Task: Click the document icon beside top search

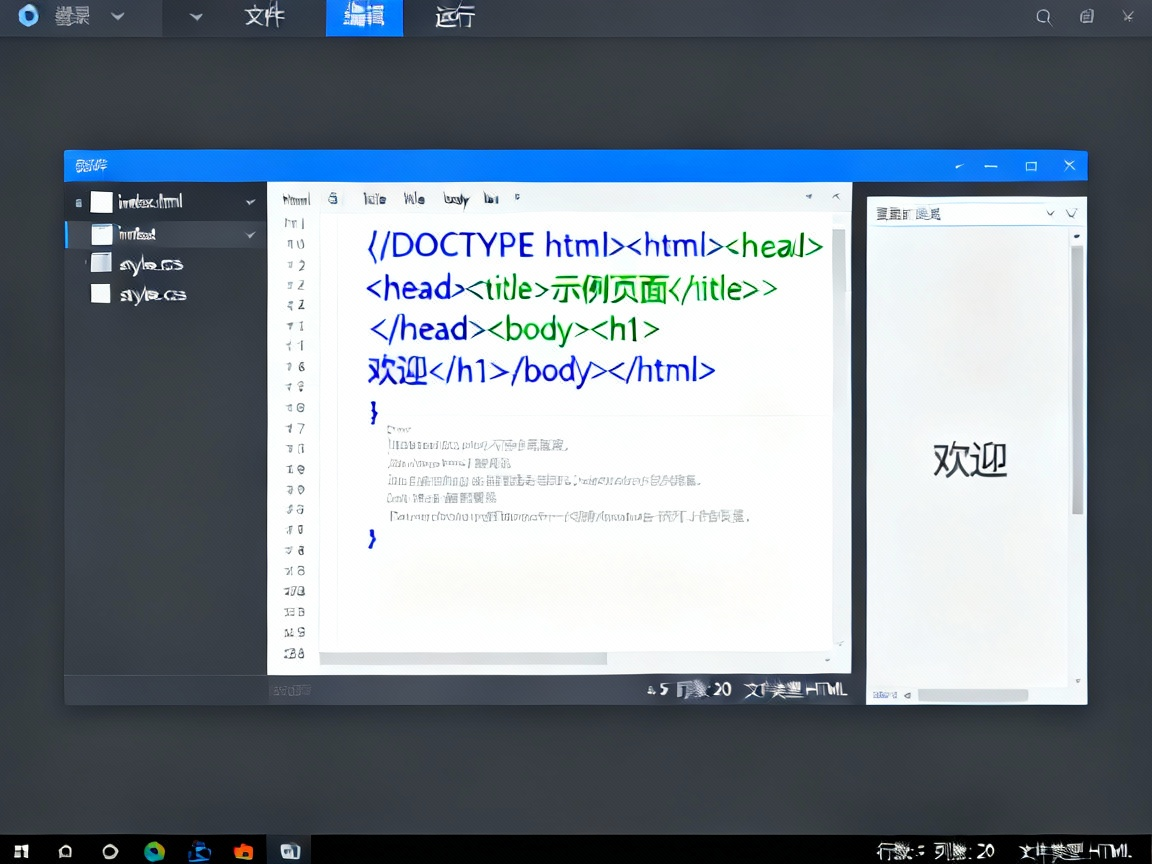Action: tap(1087, 17)
